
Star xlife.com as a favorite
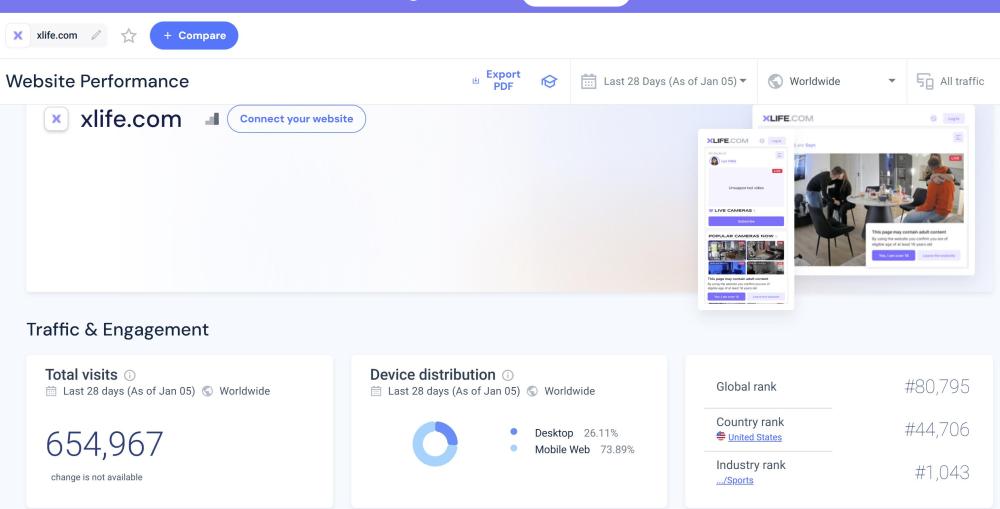coord(128,36)
